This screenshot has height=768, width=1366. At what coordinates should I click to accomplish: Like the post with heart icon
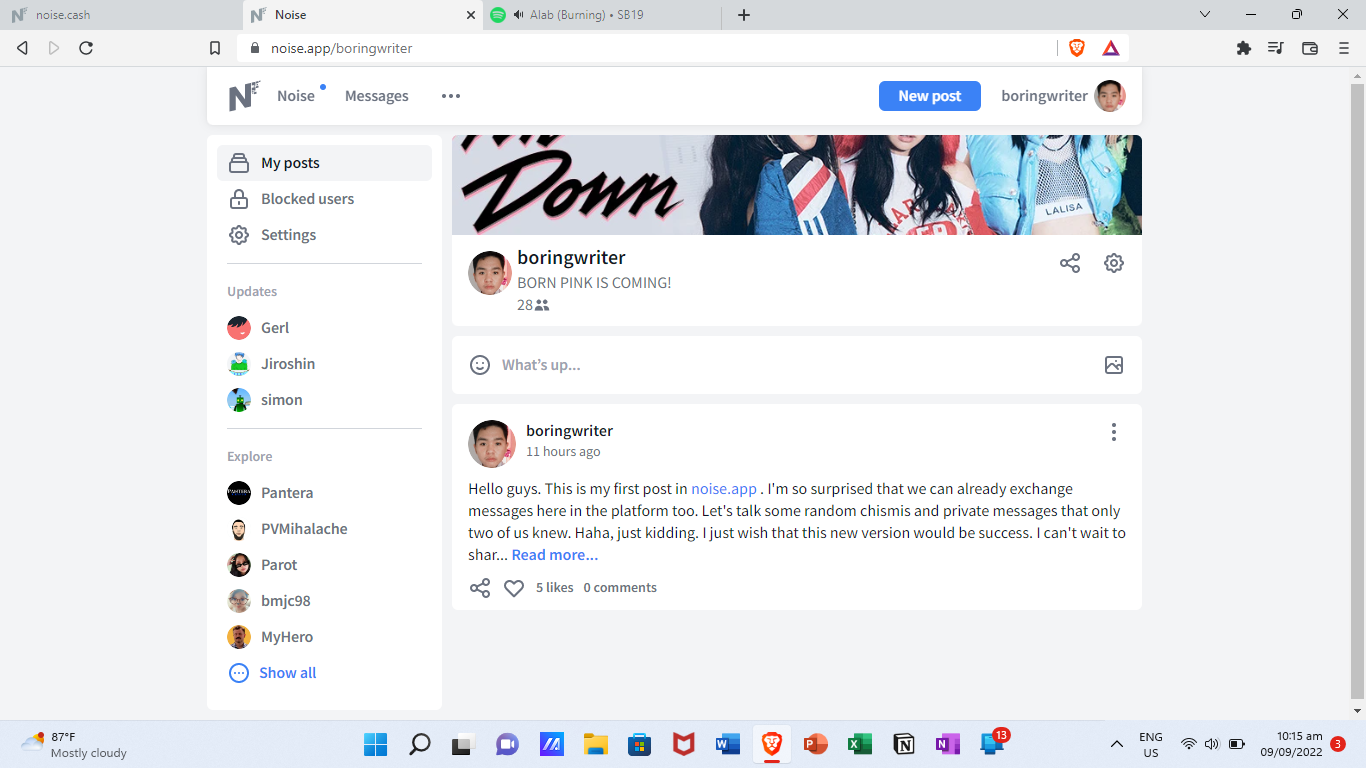point(514,588)
